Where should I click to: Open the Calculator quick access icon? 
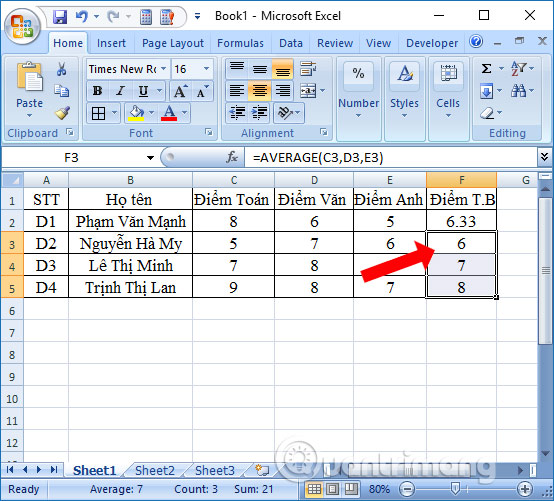[x=146, y=17]
